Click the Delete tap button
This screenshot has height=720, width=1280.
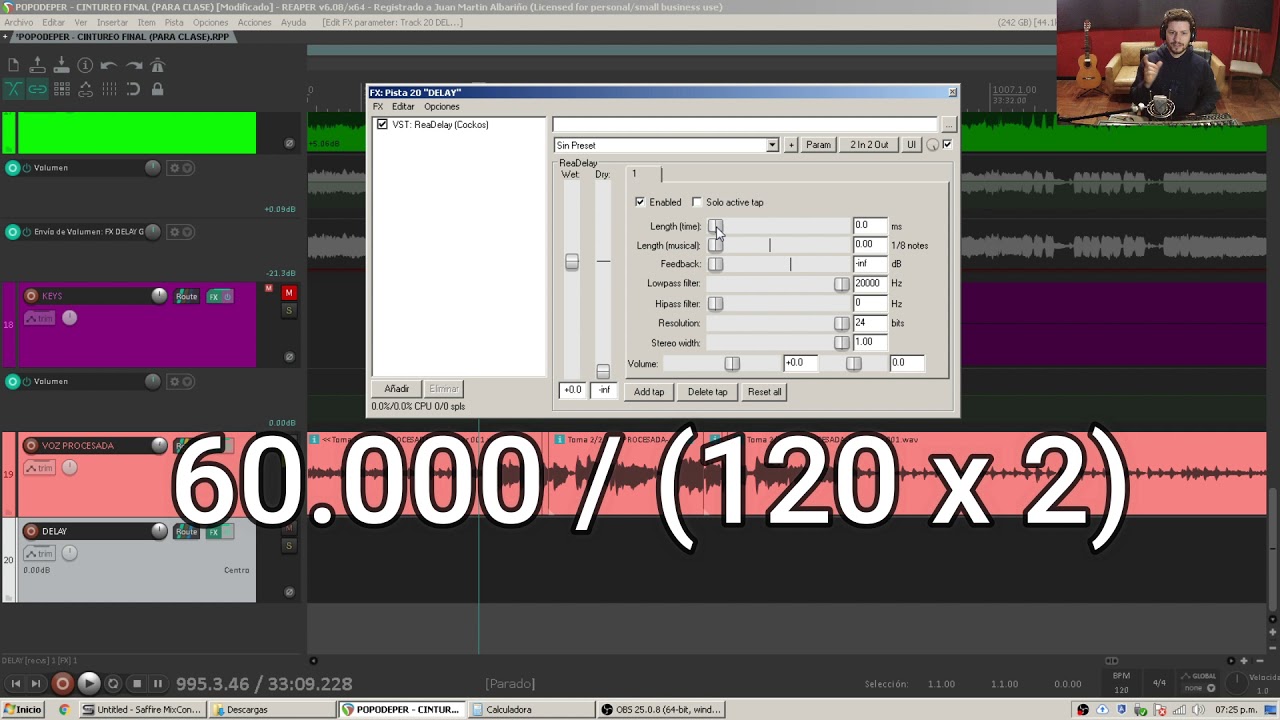708,392
